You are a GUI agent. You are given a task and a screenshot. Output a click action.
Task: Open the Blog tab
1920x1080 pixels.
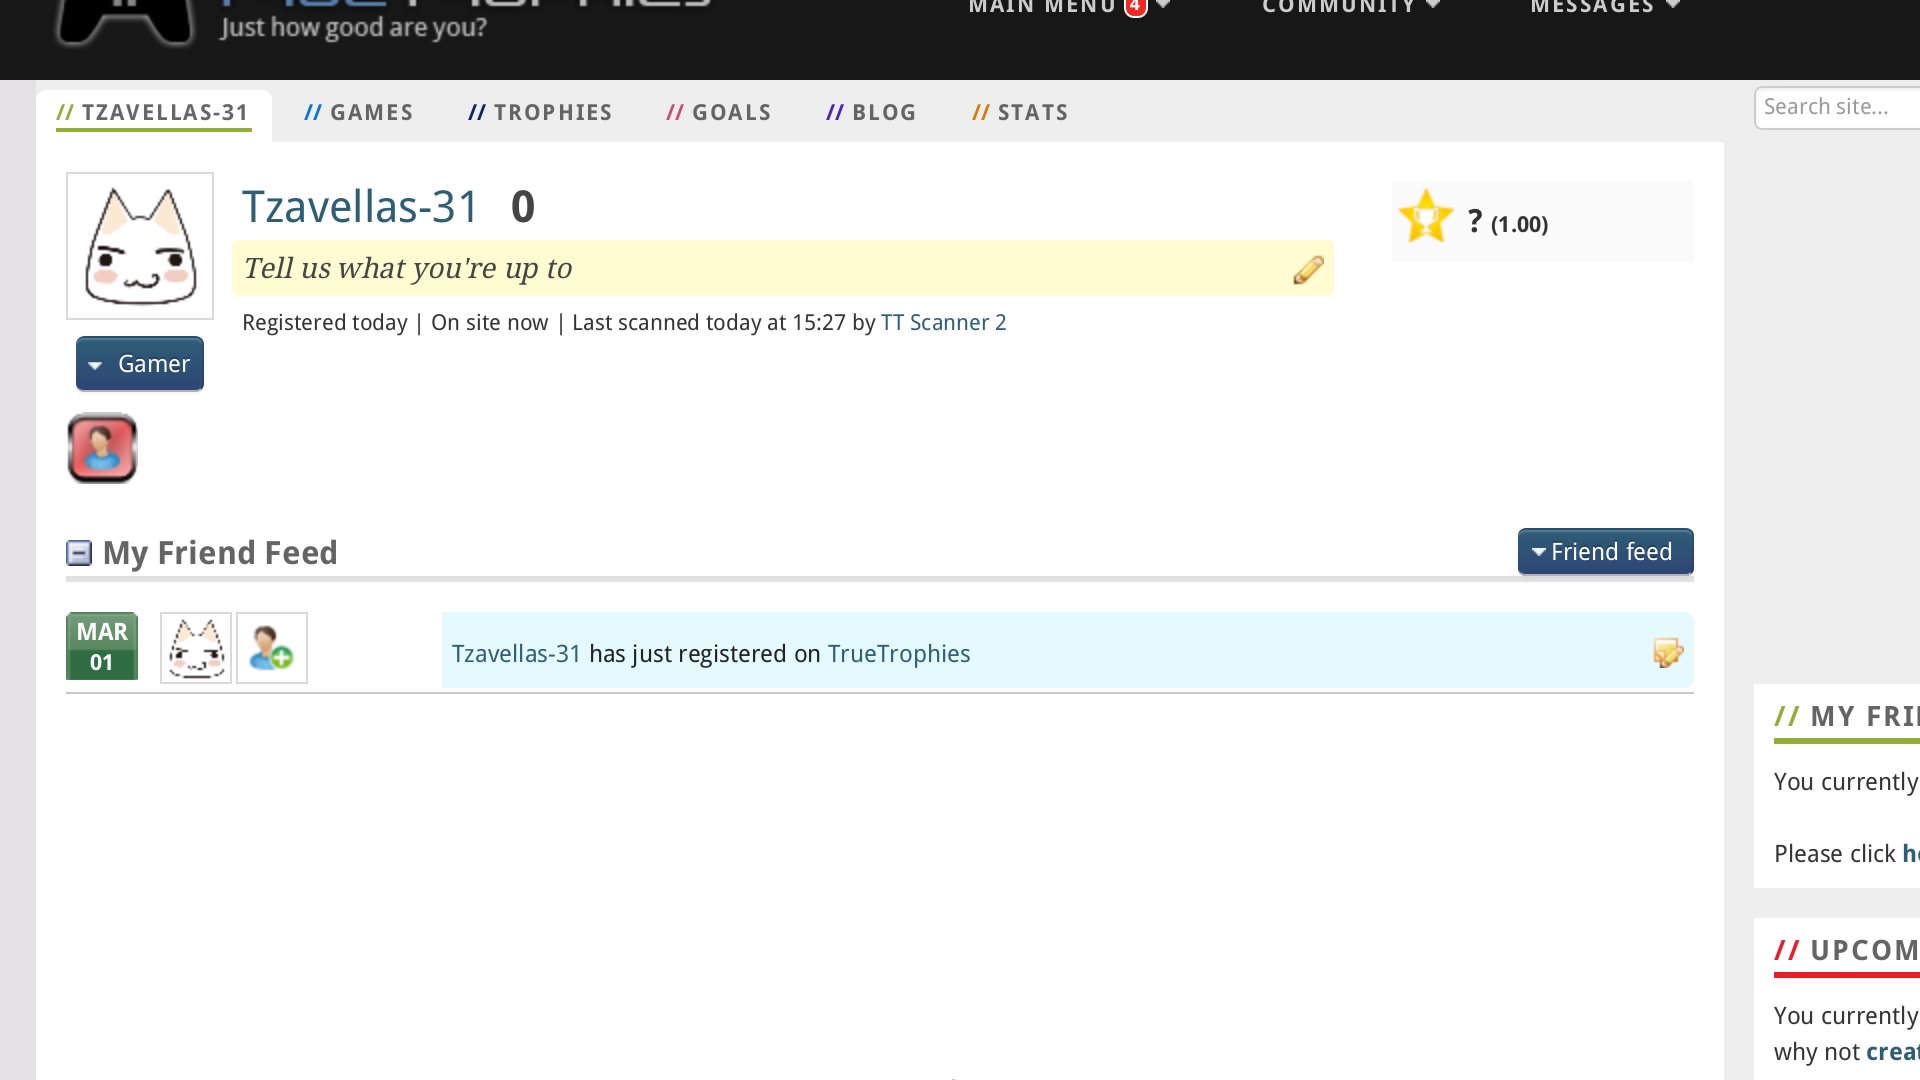[x=871, y=113]
